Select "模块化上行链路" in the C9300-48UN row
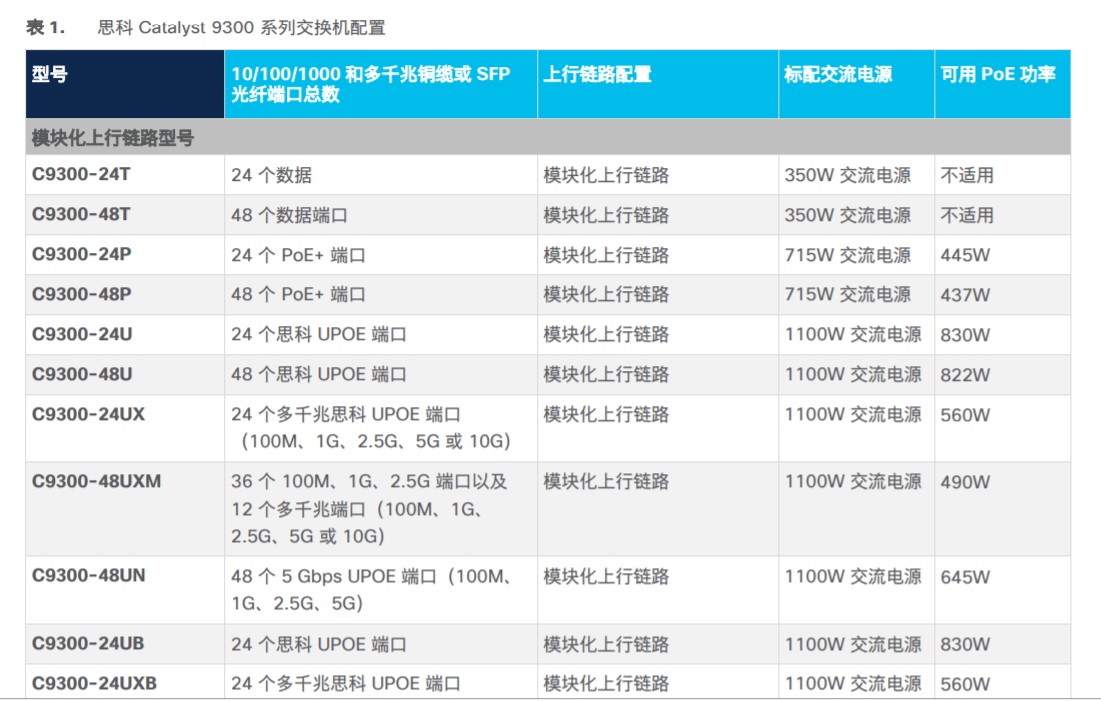 coord(606,577)
